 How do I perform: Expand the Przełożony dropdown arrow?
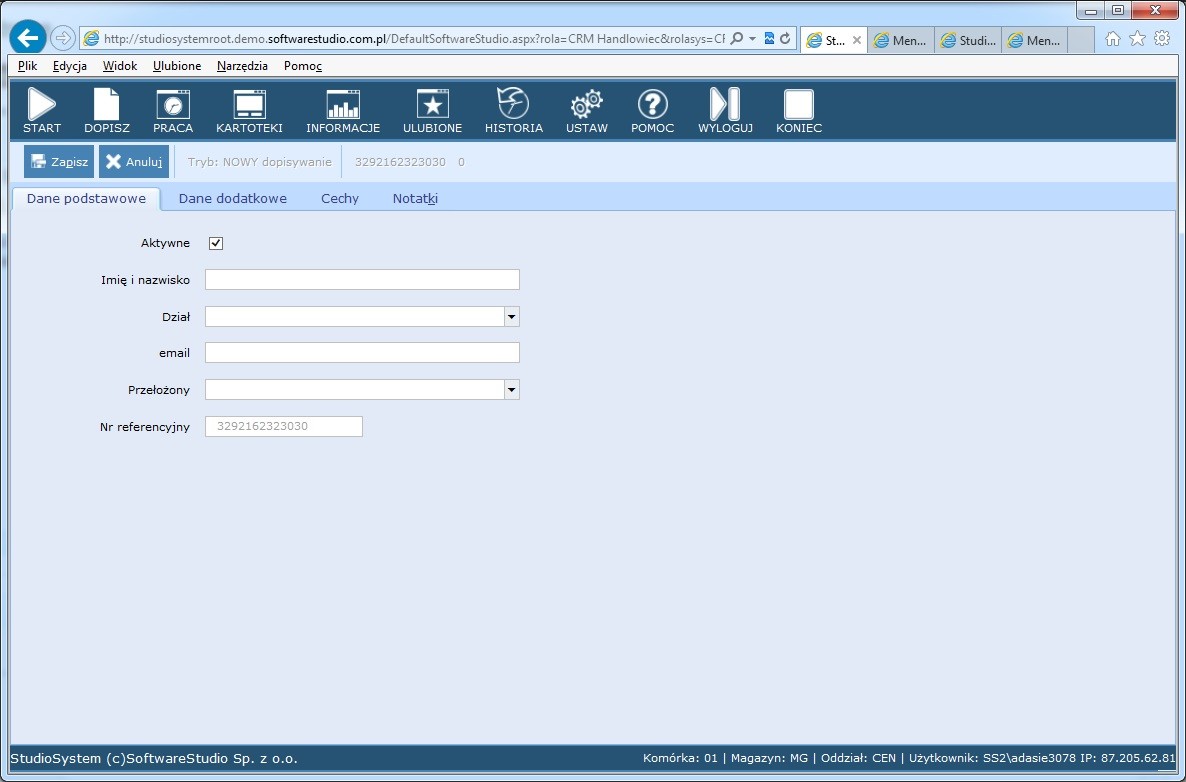[x=511, y=390]
